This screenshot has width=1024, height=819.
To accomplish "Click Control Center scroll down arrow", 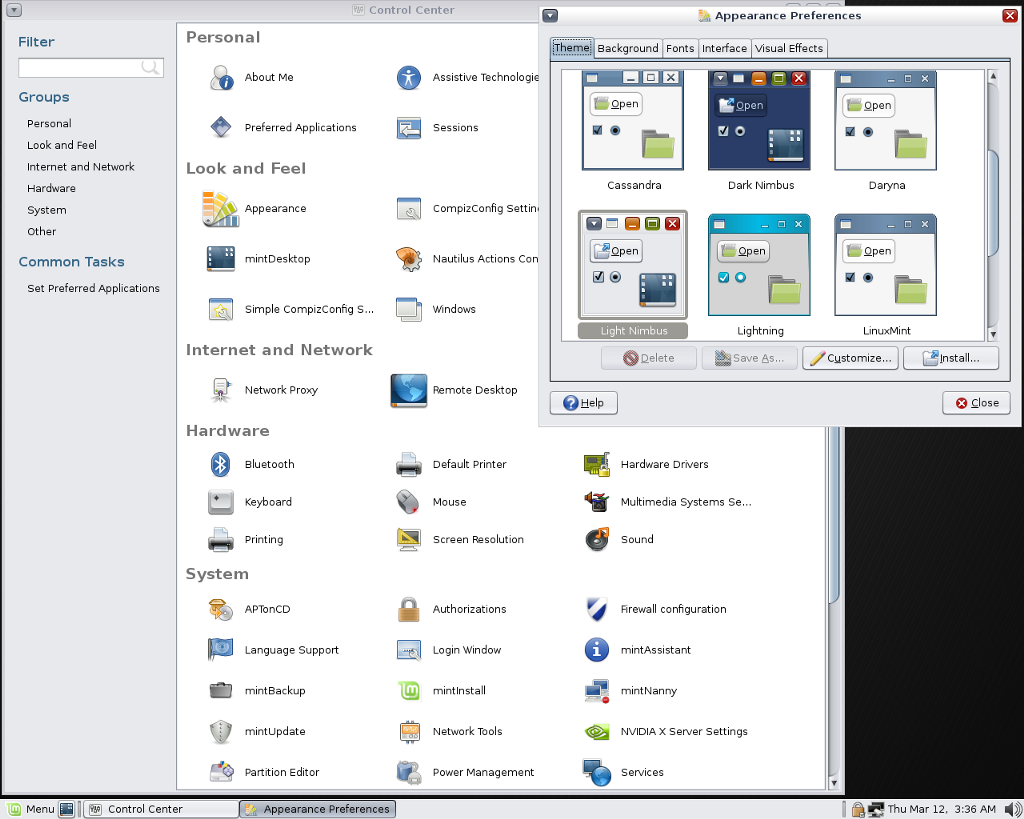I will point(834,782).
